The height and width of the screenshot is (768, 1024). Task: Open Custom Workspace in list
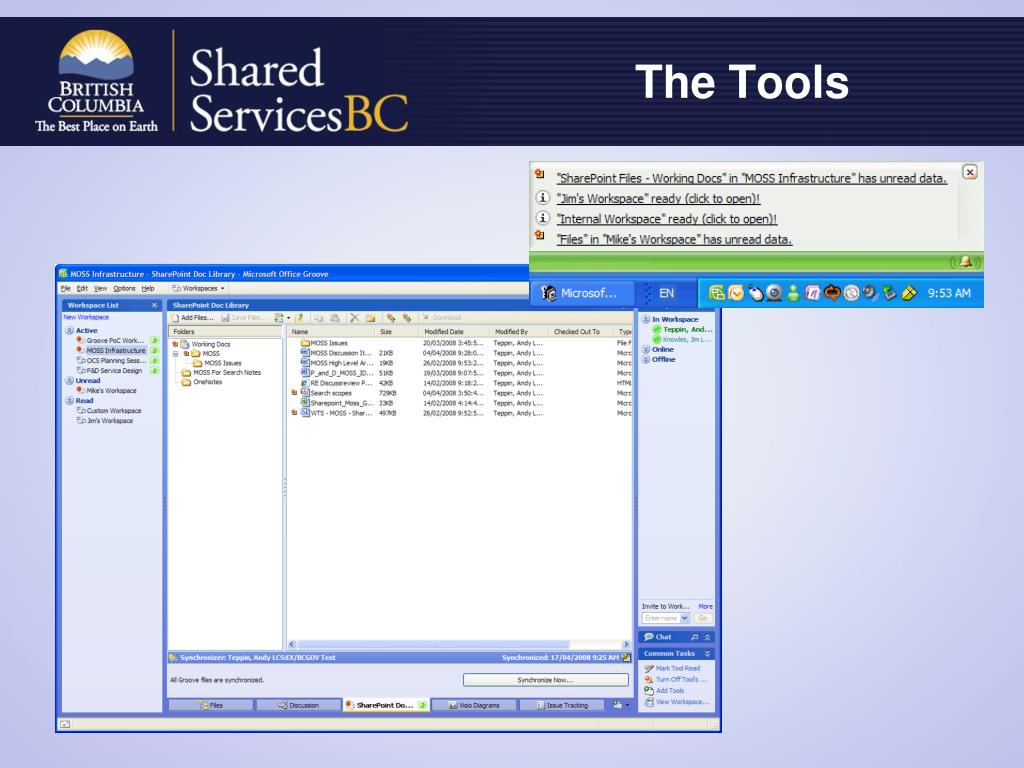click(114, 411)
